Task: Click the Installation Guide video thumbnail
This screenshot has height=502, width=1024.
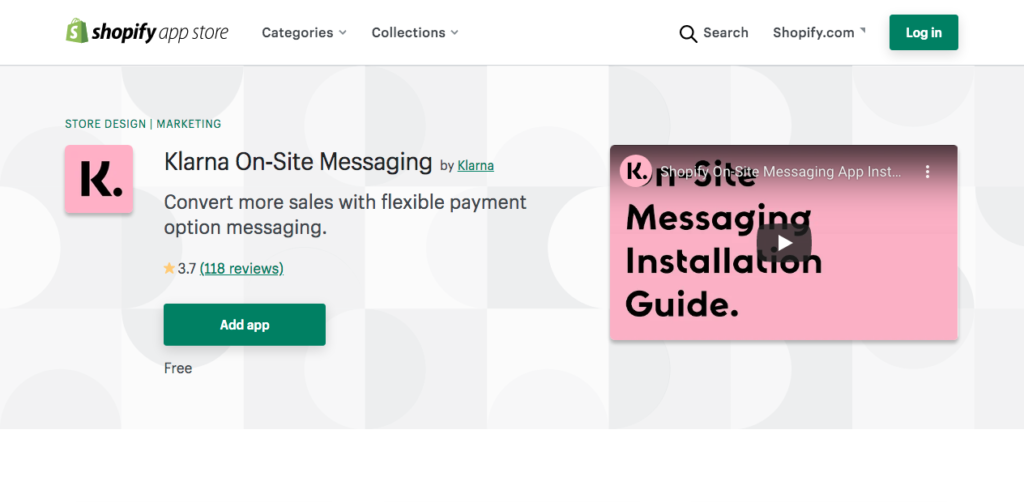Action: point(784,242)
